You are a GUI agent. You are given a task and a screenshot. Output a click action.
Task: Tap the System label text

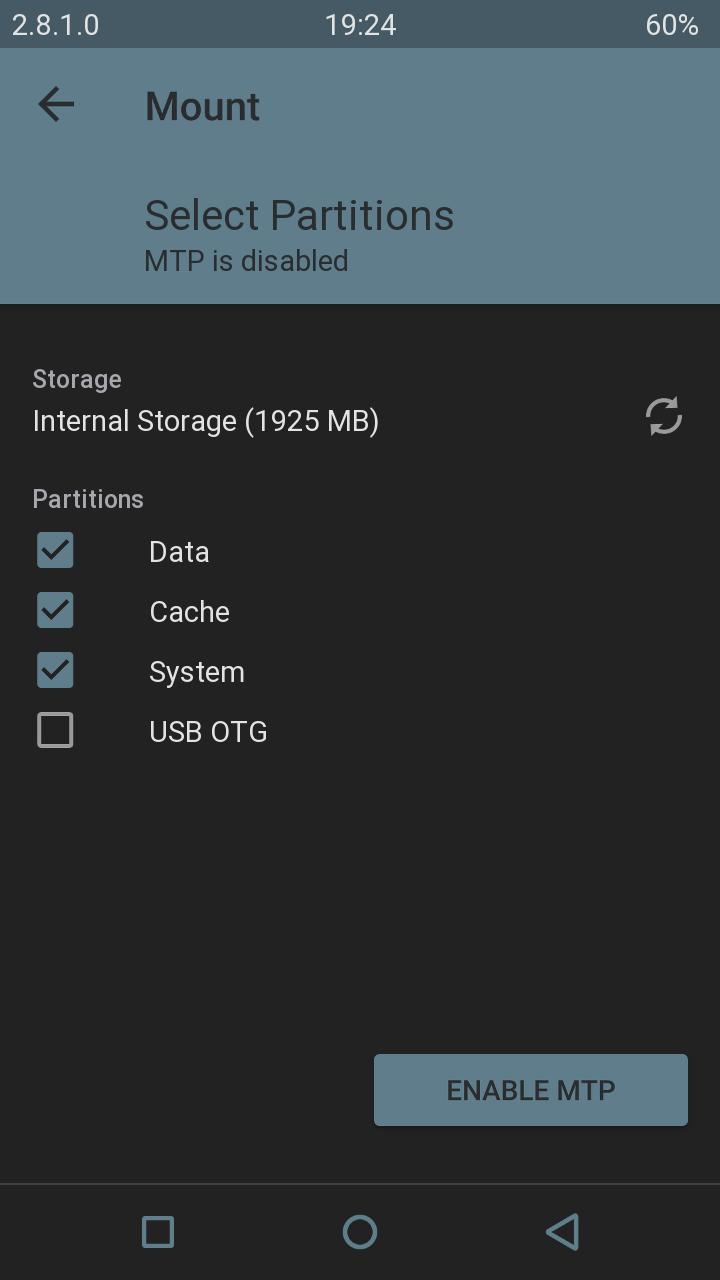(197, 672)
